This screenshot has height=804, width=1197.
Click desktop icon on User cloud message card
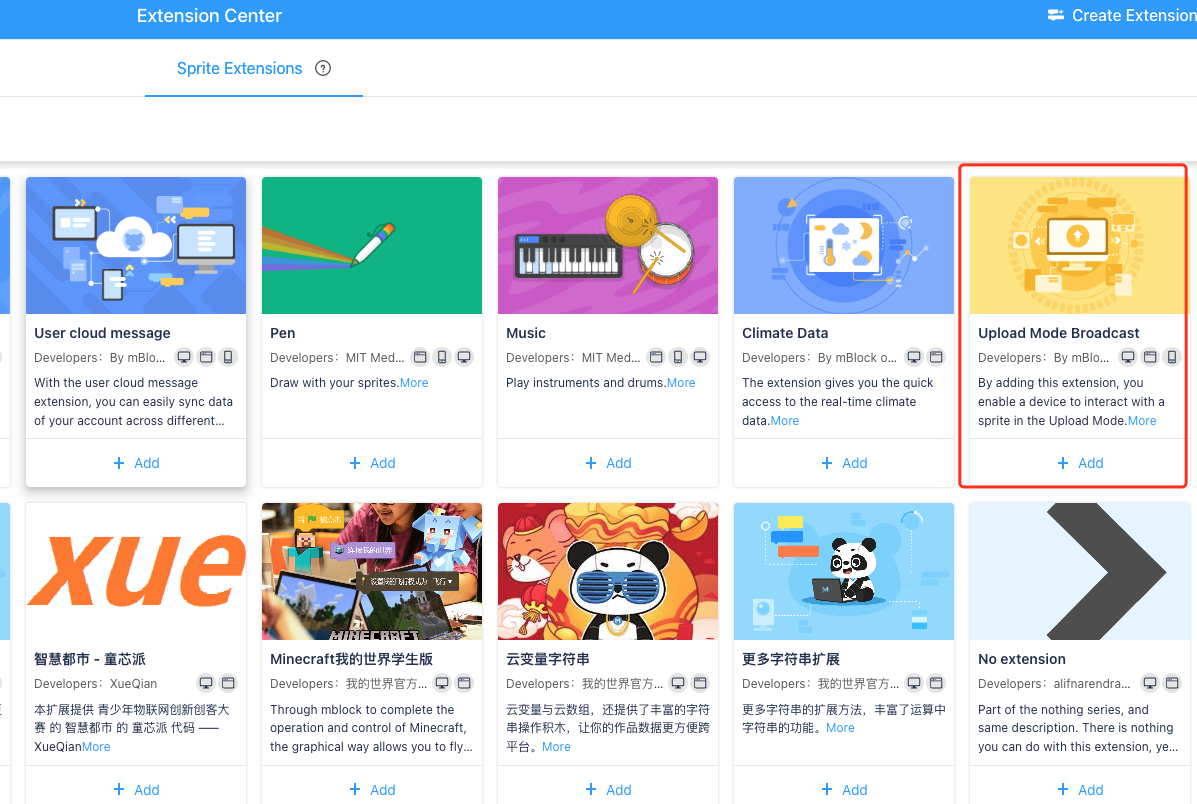pyautogui.click(x=184, y=357)
